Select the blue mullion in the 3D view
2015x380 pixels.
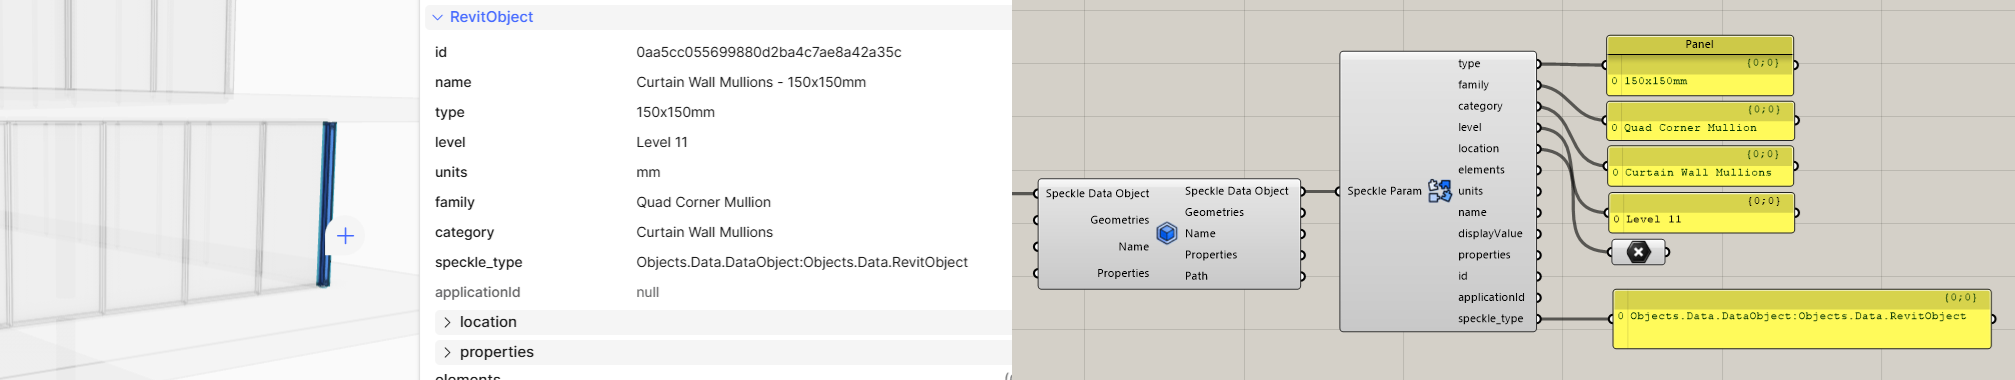point(326,204)
